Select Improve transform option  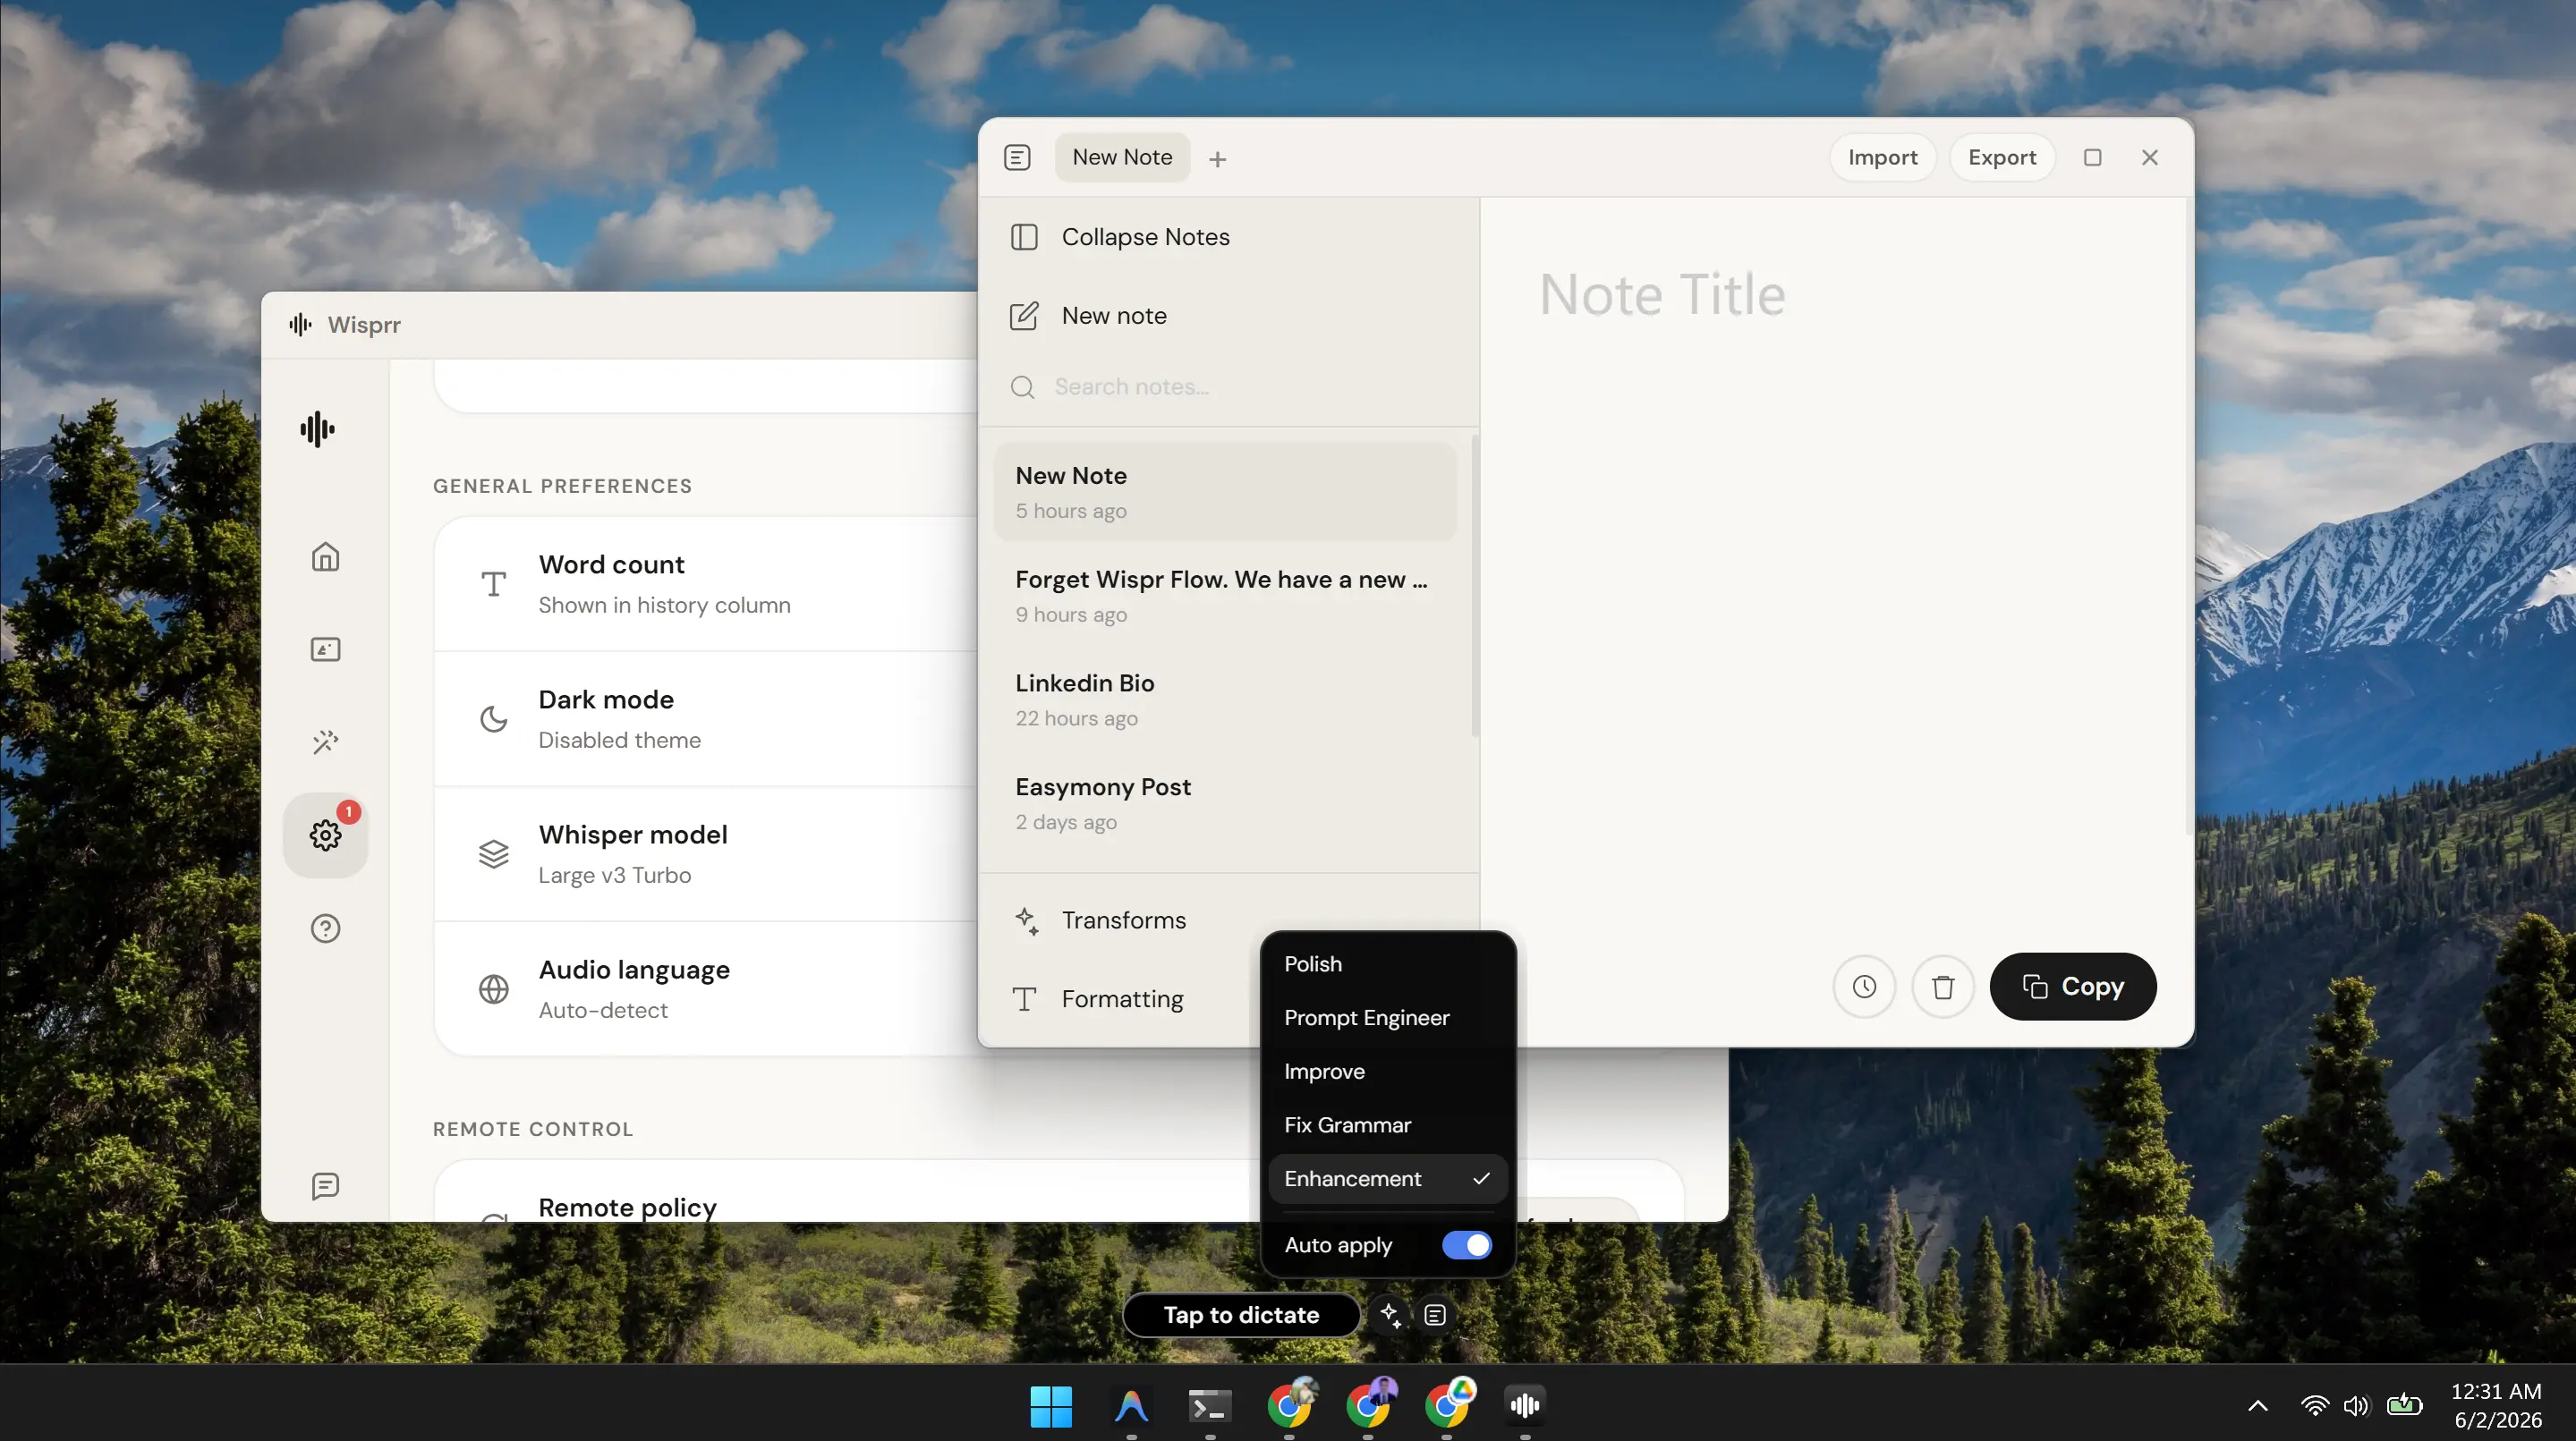tap(1388, 1072)
